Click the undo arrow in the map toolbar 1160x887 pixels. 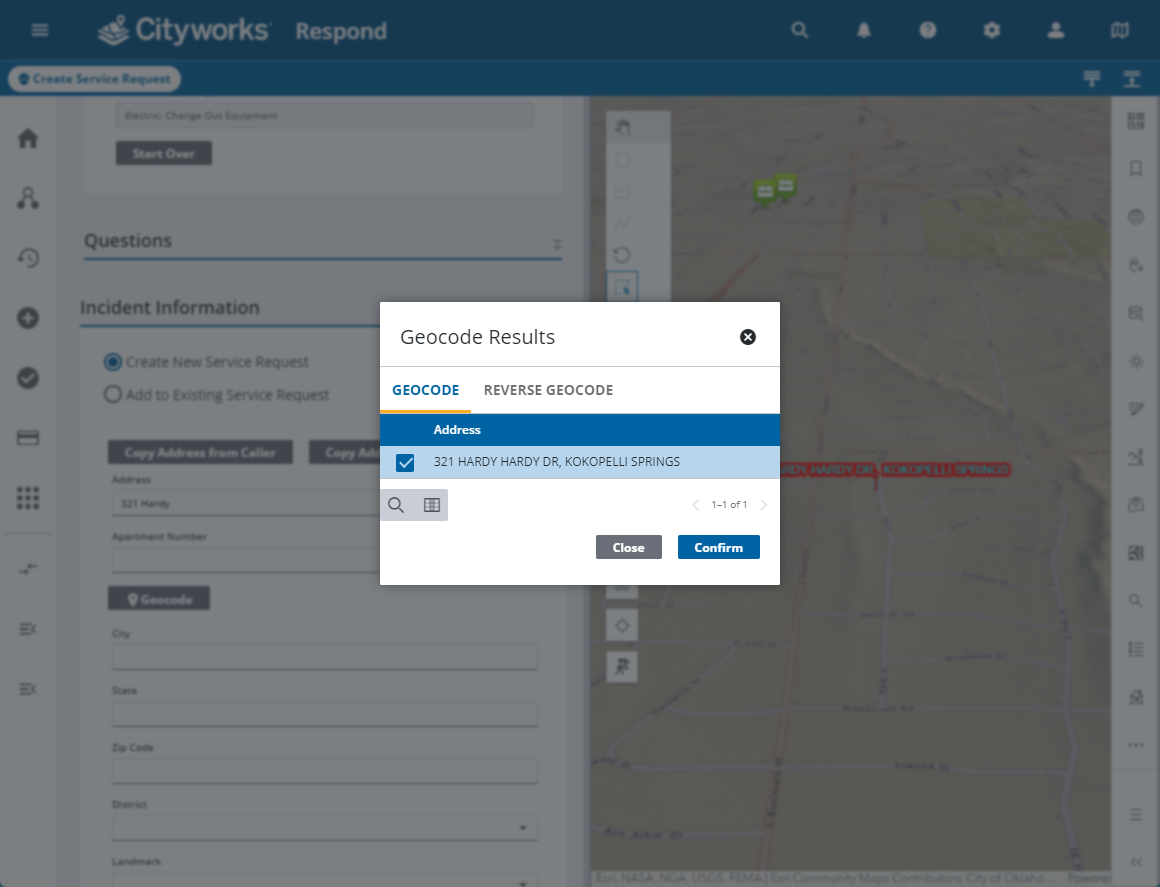tap(622, 254)
